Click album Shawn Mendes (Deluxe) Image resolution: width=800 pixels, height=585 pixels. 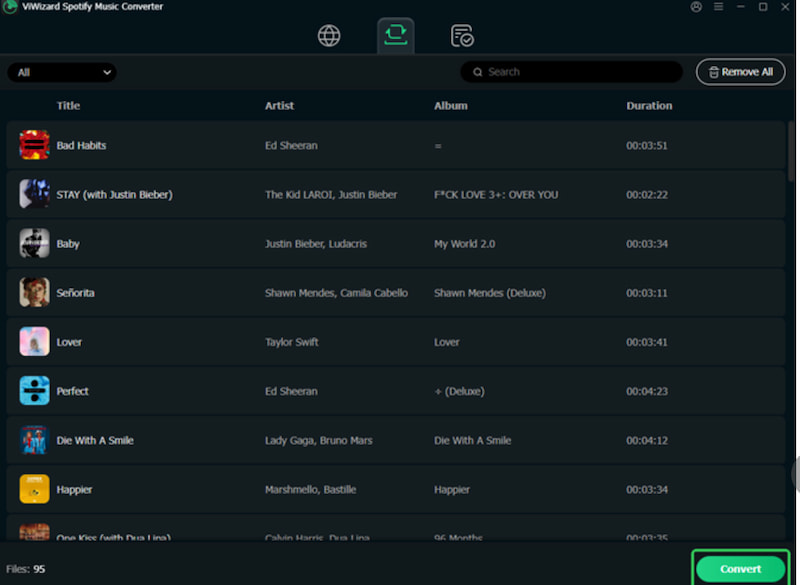click(490, 293)
